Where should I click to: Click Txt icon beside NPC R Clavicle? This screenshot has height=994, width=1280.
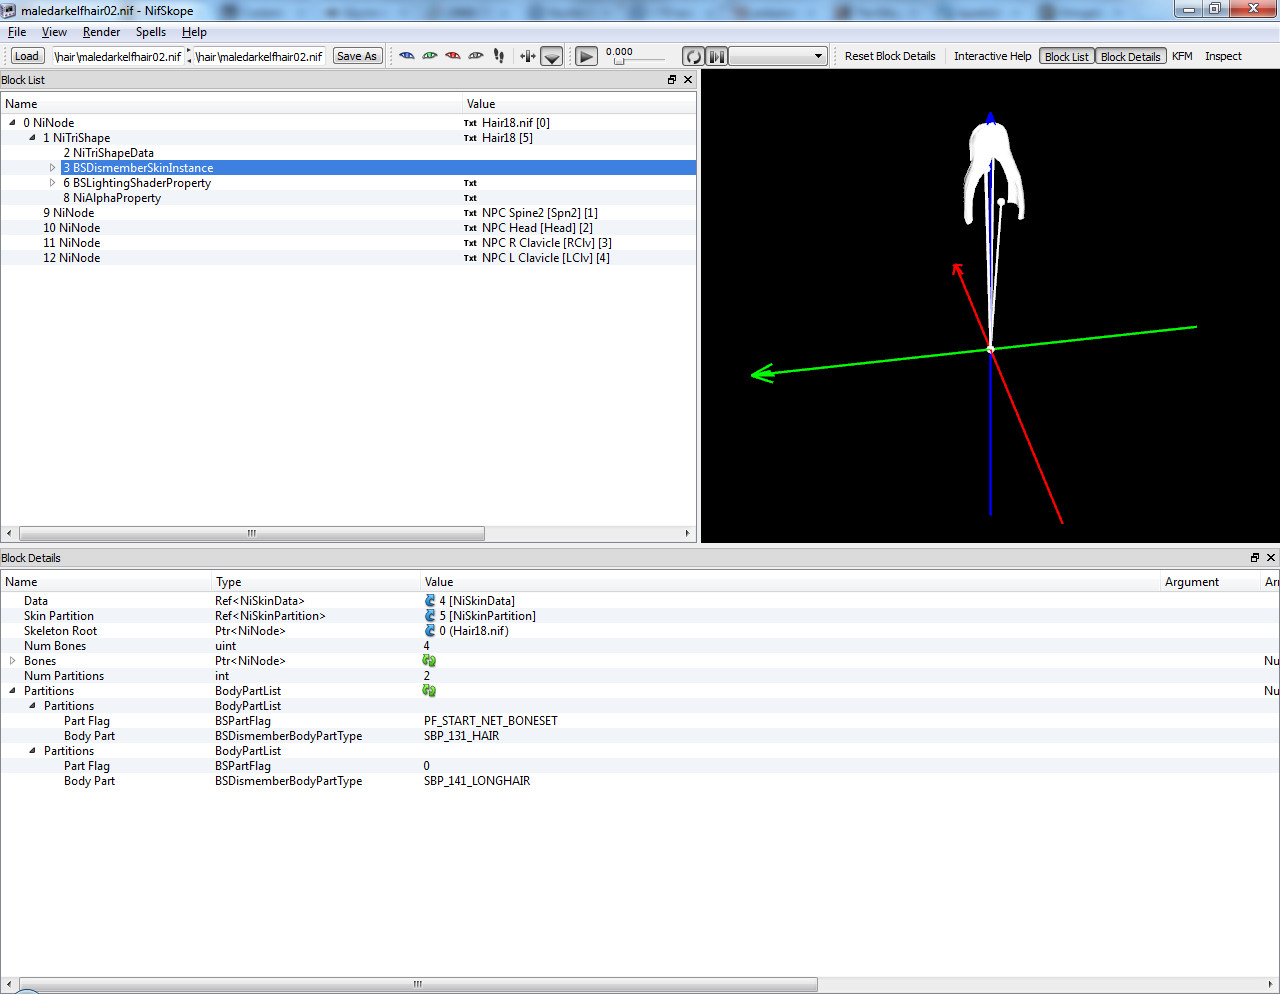[470, 243]
